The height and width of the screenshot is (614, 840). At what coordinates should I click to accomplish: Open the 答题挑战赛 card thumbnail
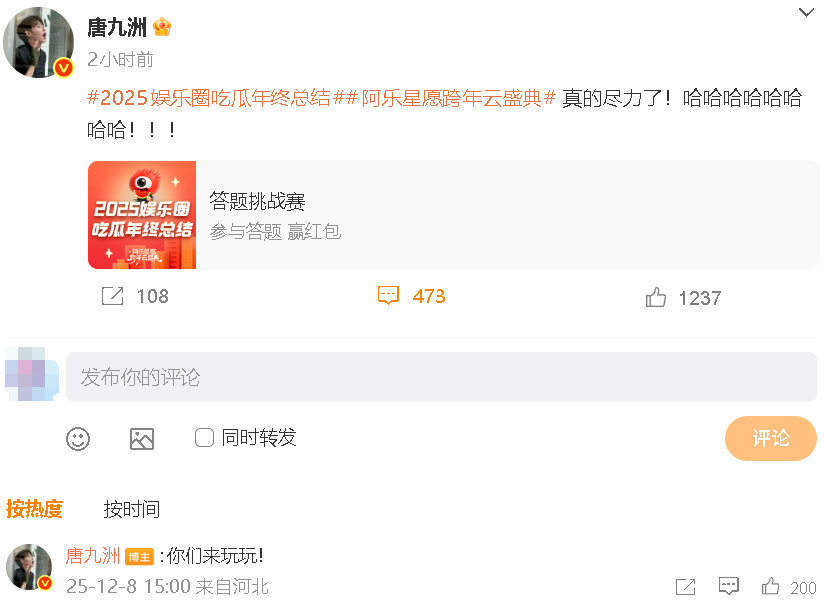point(142,215)
